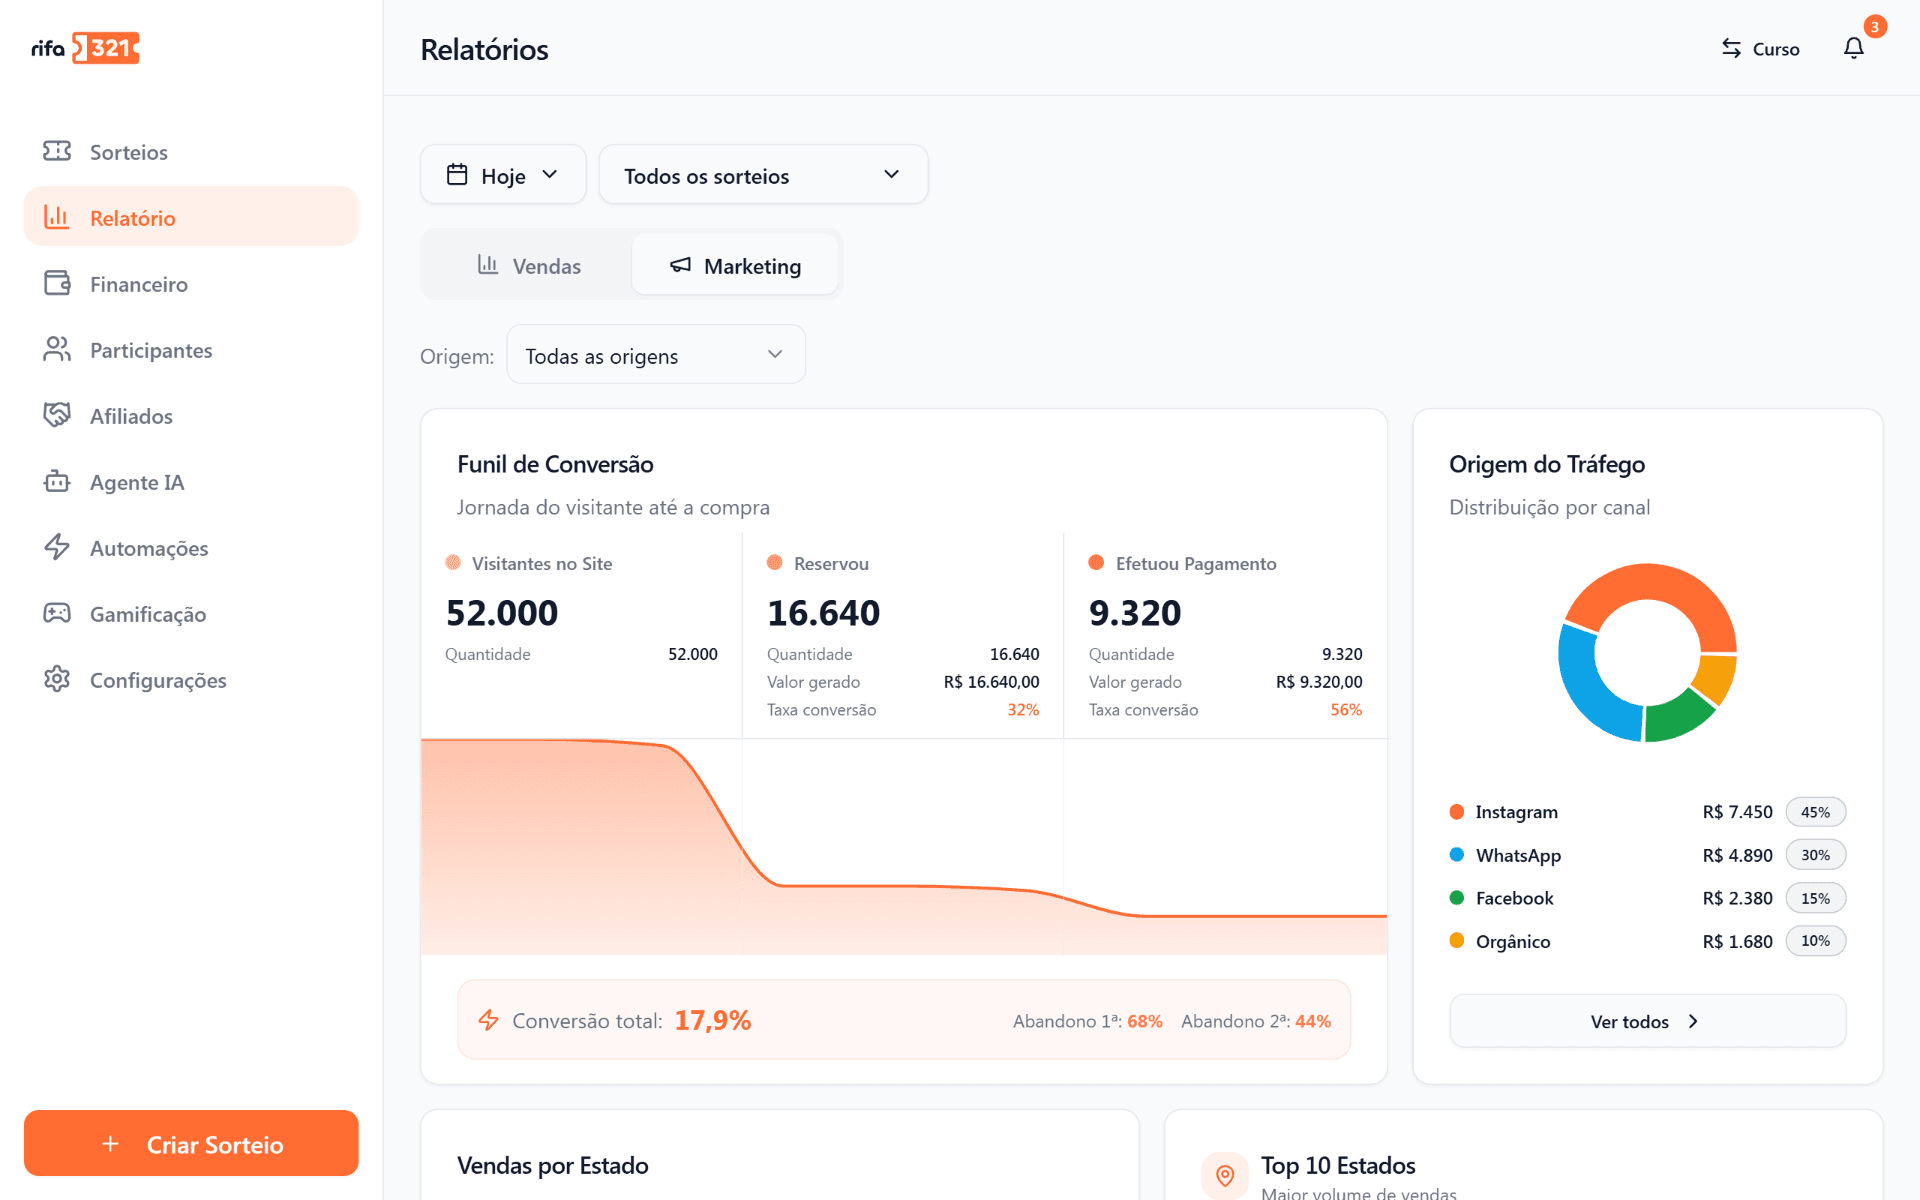Expand Todas as origens selector

coord(656,355)
